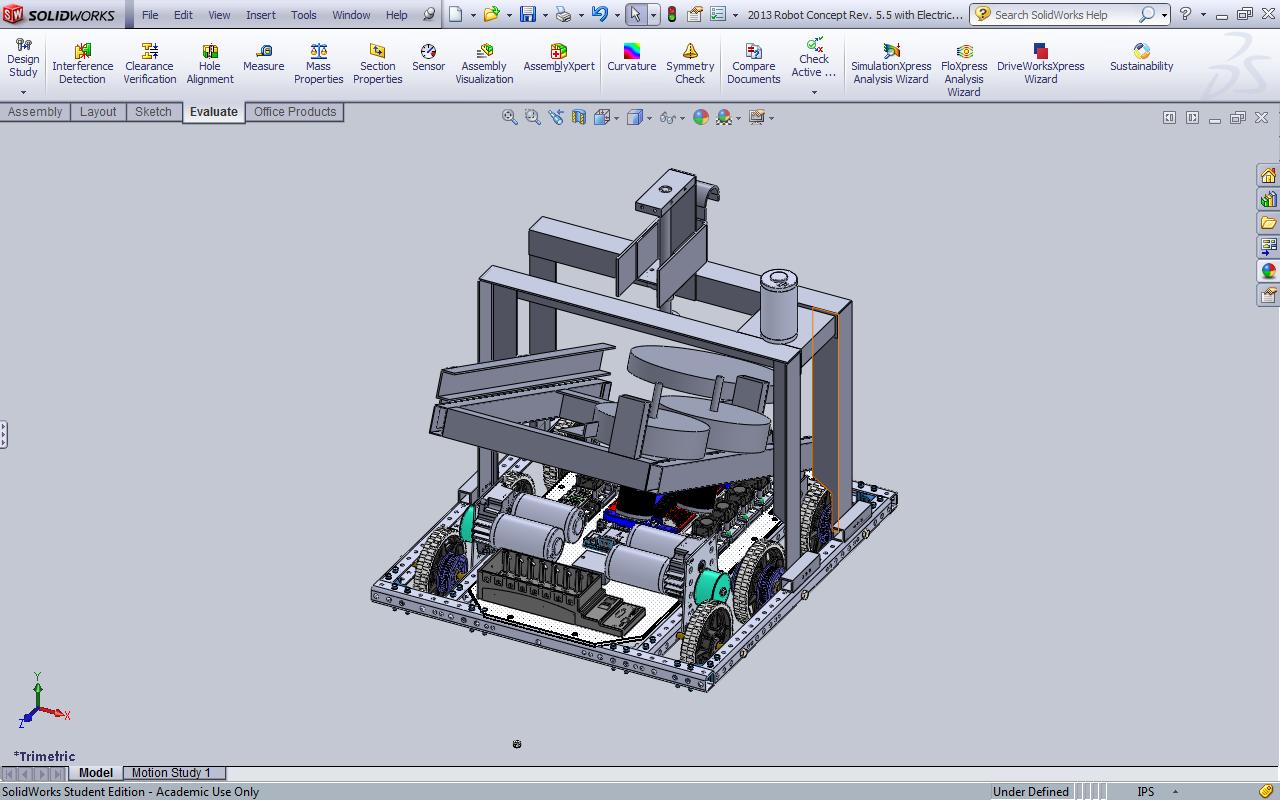This screenshot has width=1280, height=800.
Task: Launch DriveWorksXpress Wizard
Action: click(1040, 64)
